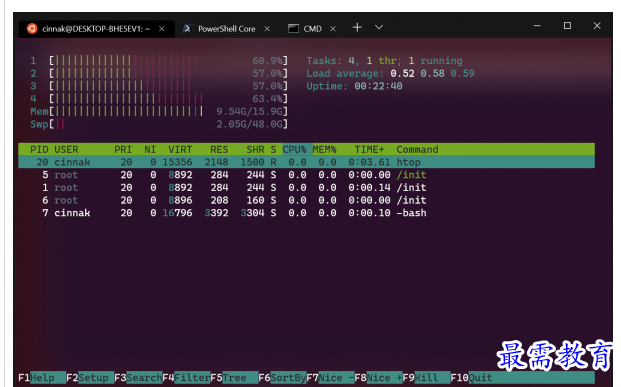Sort by the CPU% column header
Image resolution: width=621 pixels, height=387 pixels.
point(294,149)
